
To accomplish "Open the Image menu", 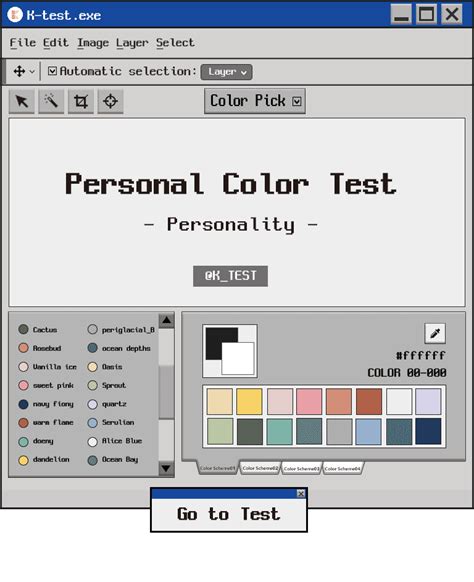I will click(93, 43).
